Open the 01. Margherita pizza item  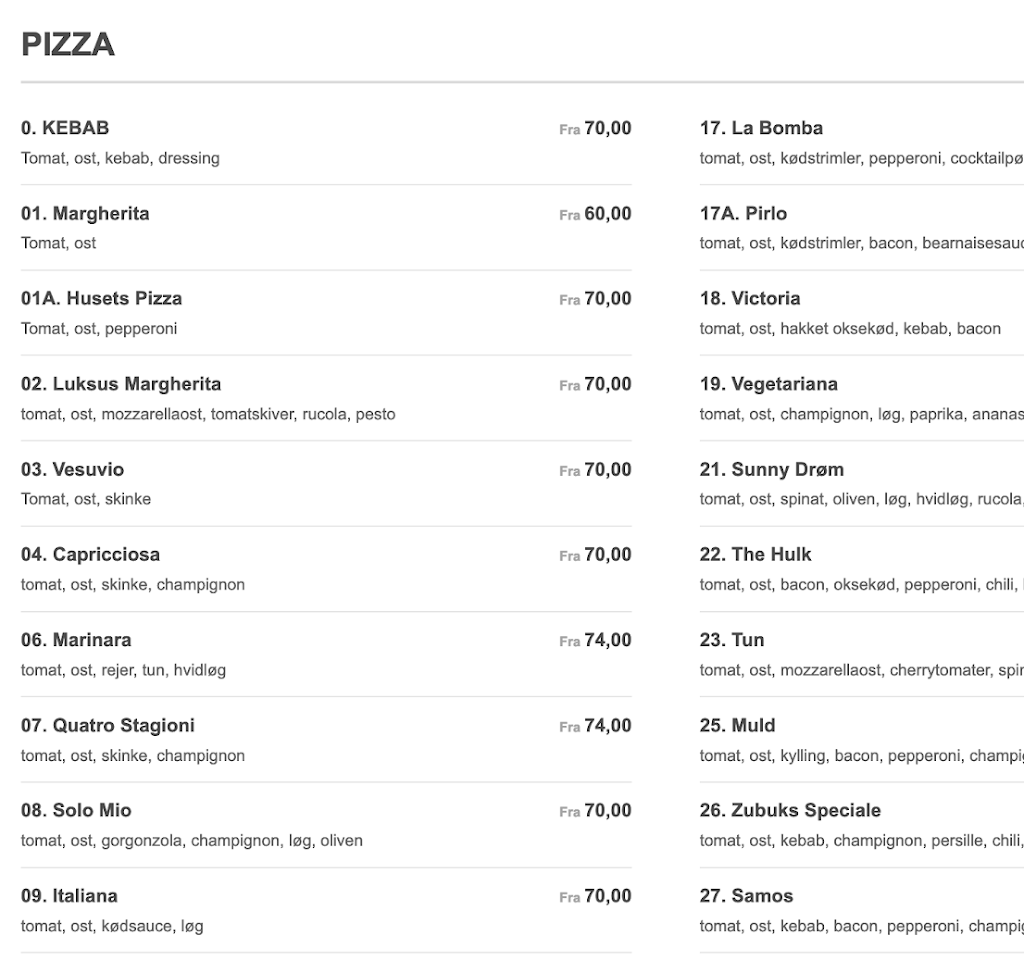pos(85,213)
